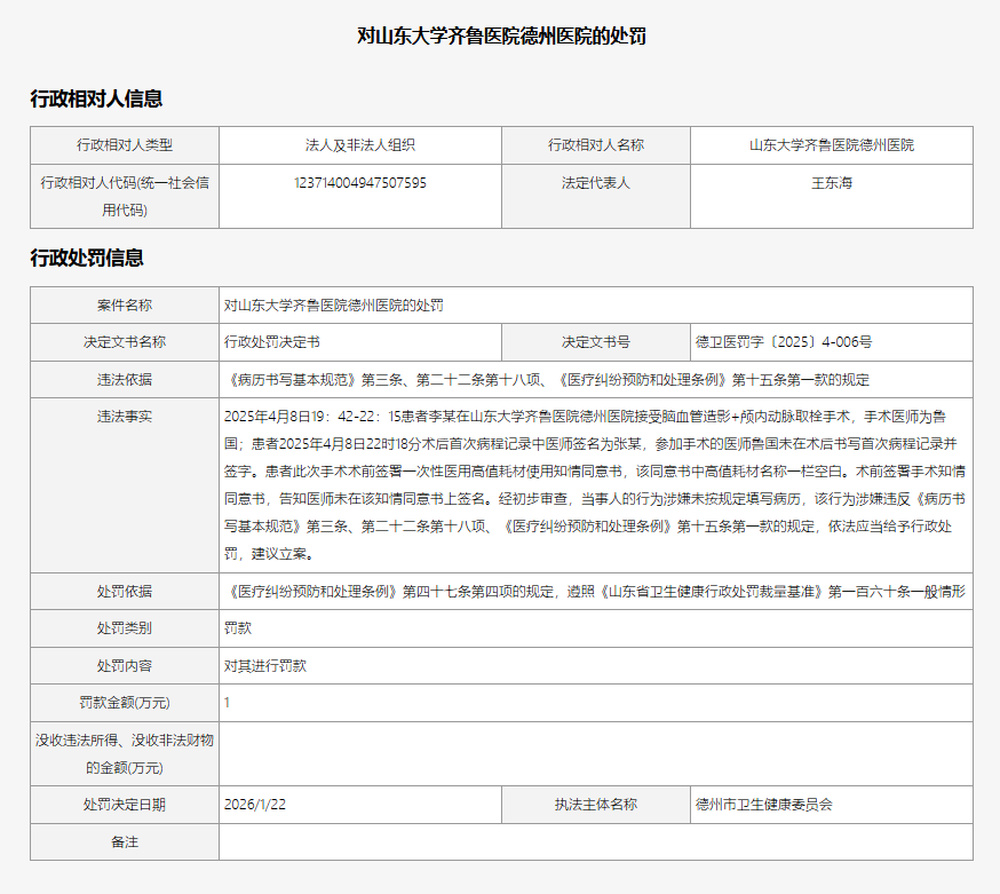This screenshot has height=894, width=1000.
Task: Click the 行政相对人信息 section heading
Action: coord(96,99)
